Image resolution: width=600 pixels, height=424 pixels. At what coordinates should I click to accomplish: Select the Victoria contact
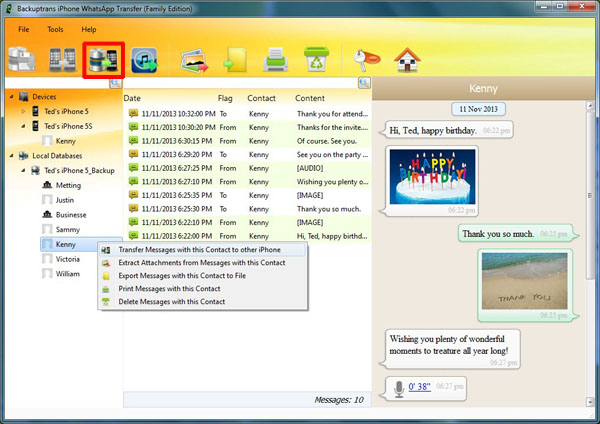[67, 259]
